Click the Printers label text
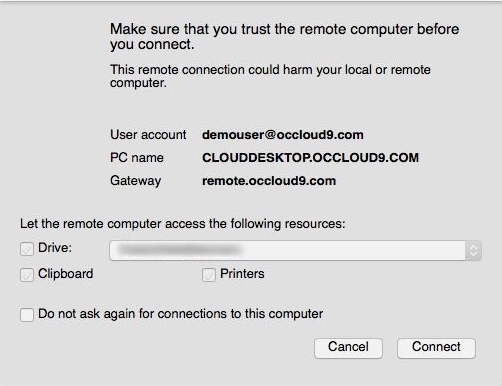 242,274
